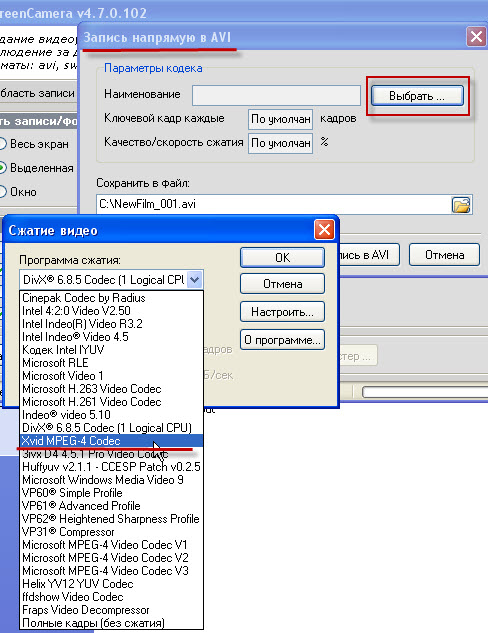
Task: Click the Наименование codec name field
Action: pyautogui.click(x=276, y=95)
